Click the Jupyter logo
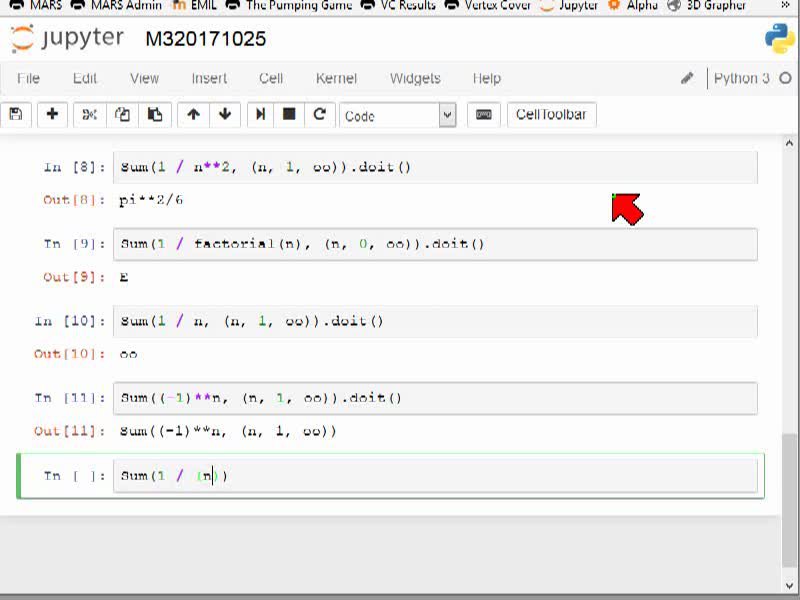Viewport: 800px width, 600px height. 66,38
